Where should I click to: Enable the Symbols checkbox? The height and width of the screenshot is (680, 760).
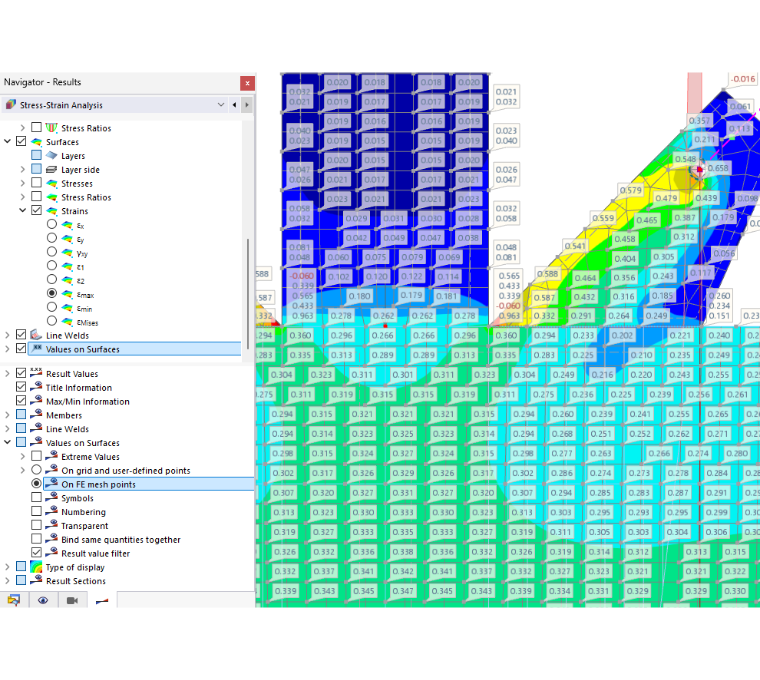(x=36, y=497)
